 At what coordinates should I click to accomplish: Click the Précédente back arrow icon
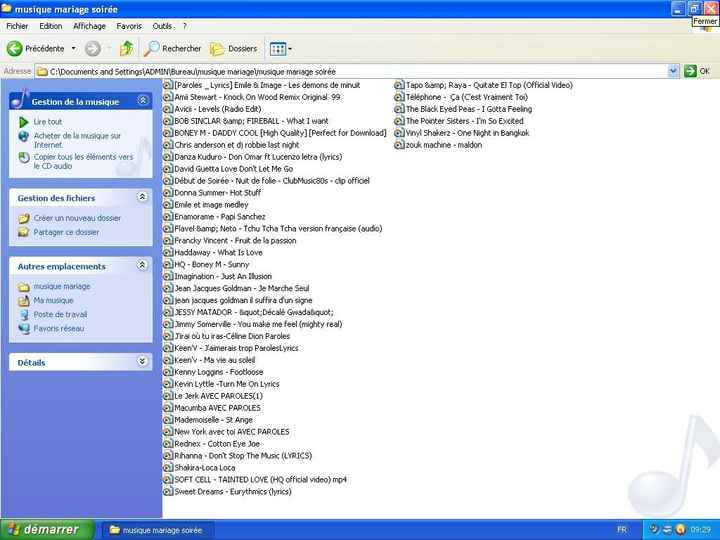(14, 48)
